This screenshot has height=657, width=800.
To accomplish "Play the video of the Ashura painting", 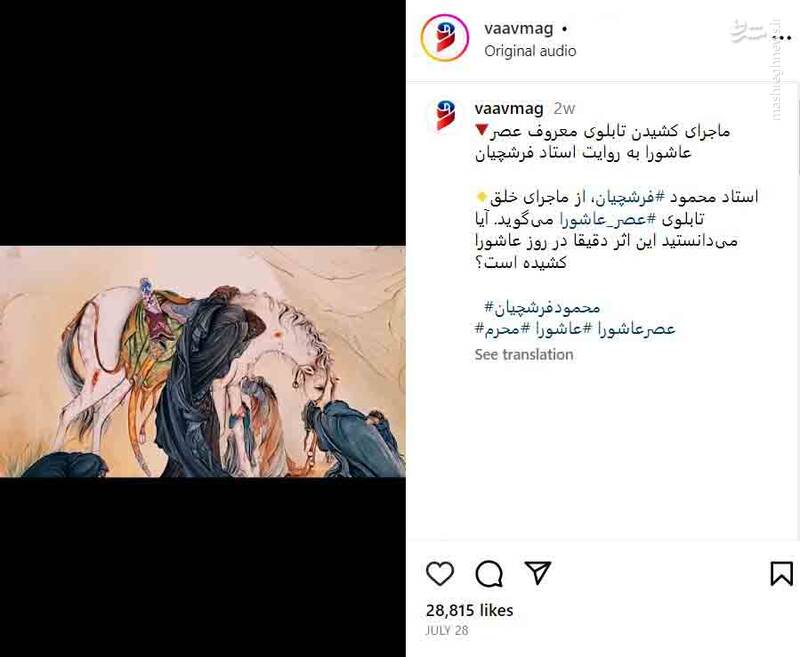I will point(203,362).
